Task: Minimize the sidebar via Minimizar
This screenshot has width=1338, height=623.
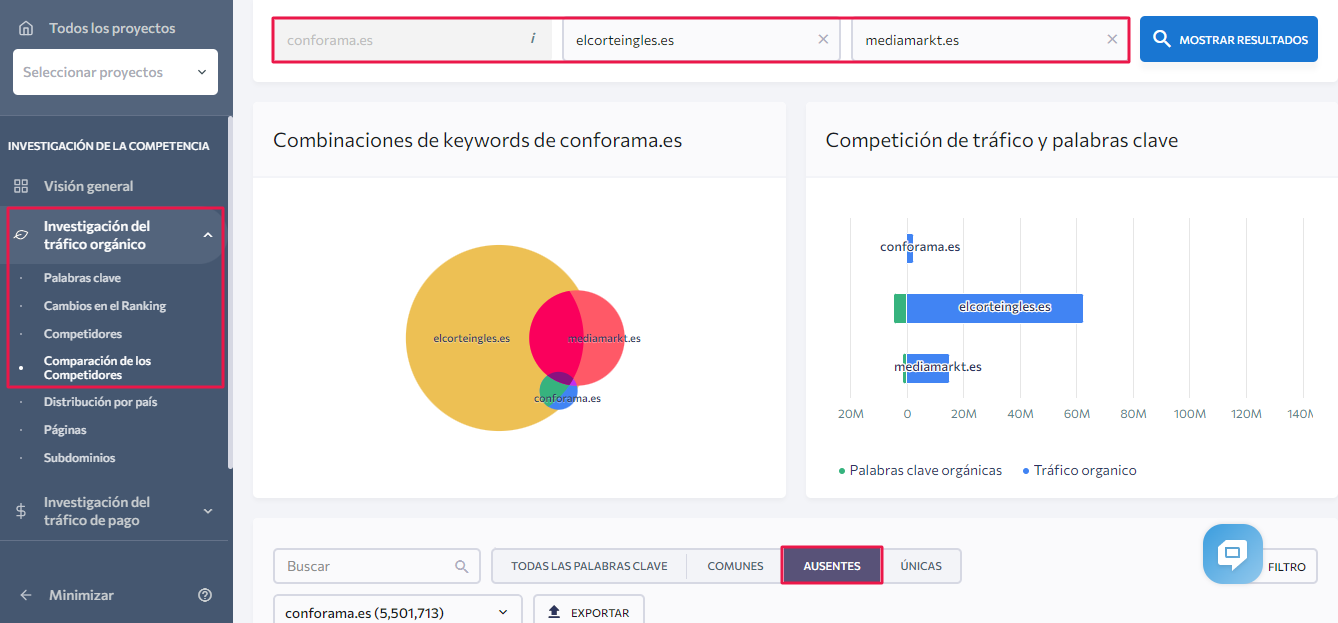Action: click(x=81, y=595)
